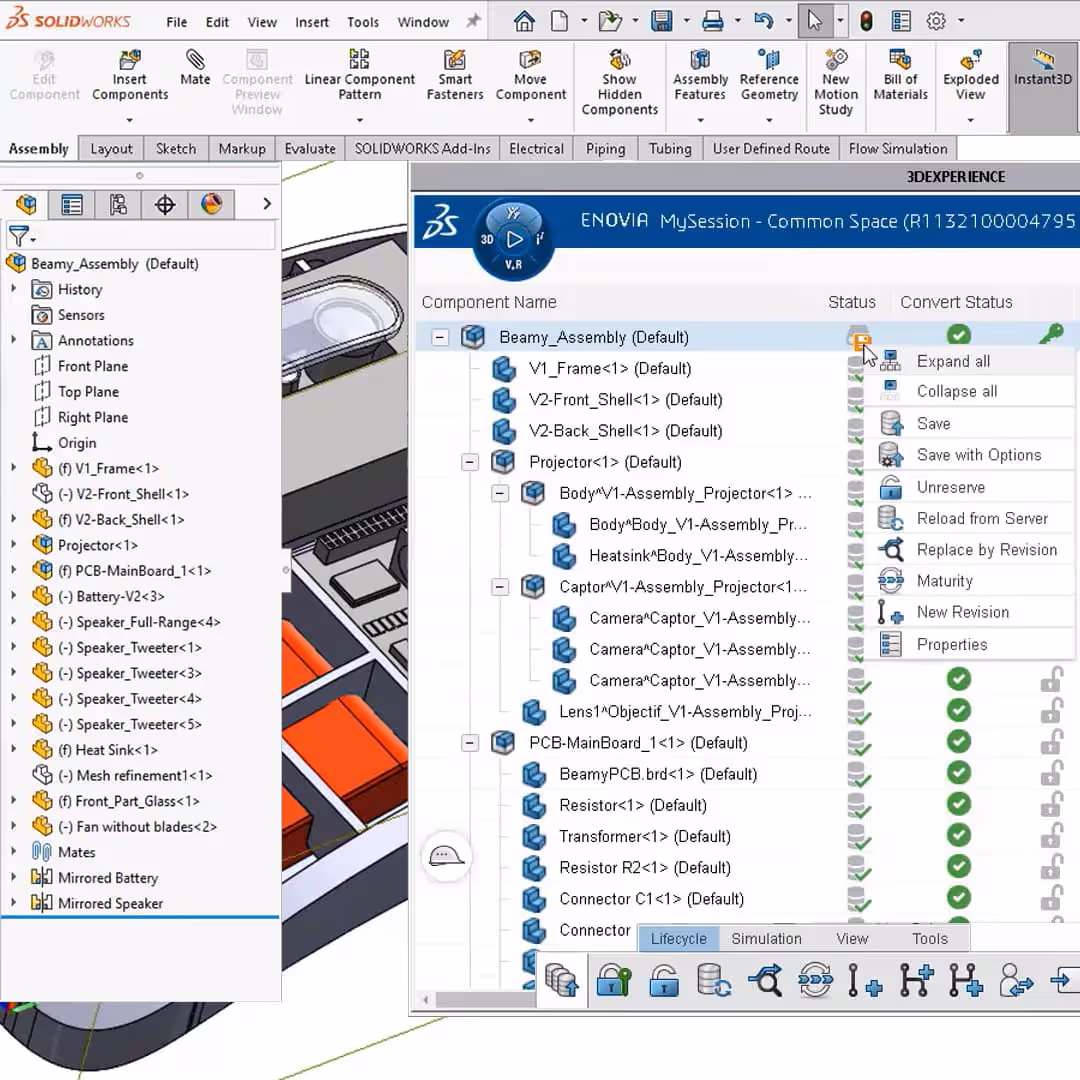The height and width of the screenshot is (1080, 1080).
Task: Click the Exploded View tool
Action: pos(970,76)
